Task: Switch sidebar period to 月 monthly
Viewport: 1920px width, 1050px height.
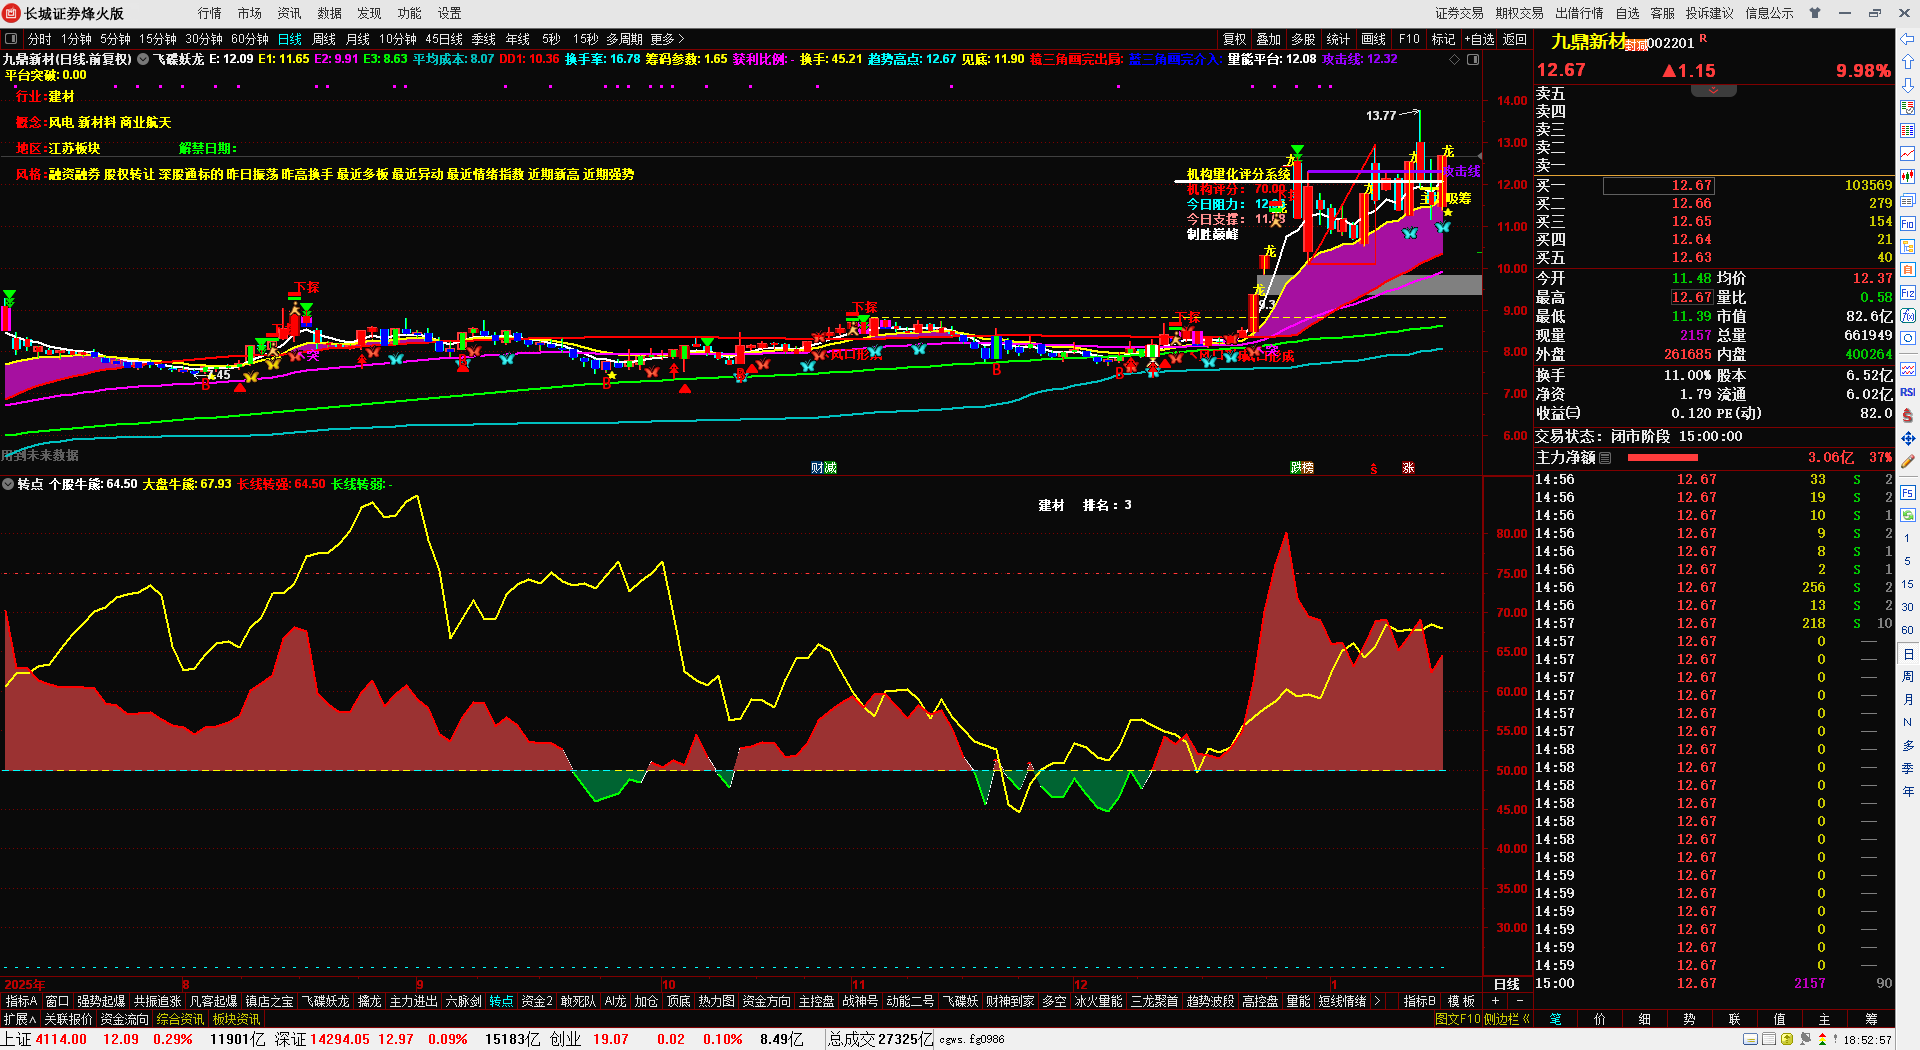Action: click(1908, 699)
